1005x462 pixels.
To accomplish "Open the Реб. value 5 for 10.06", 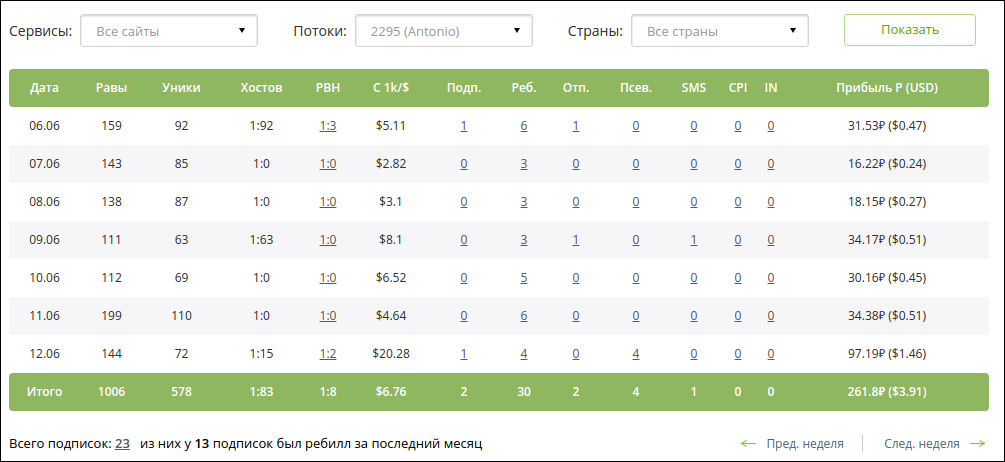I will [524, 278].
